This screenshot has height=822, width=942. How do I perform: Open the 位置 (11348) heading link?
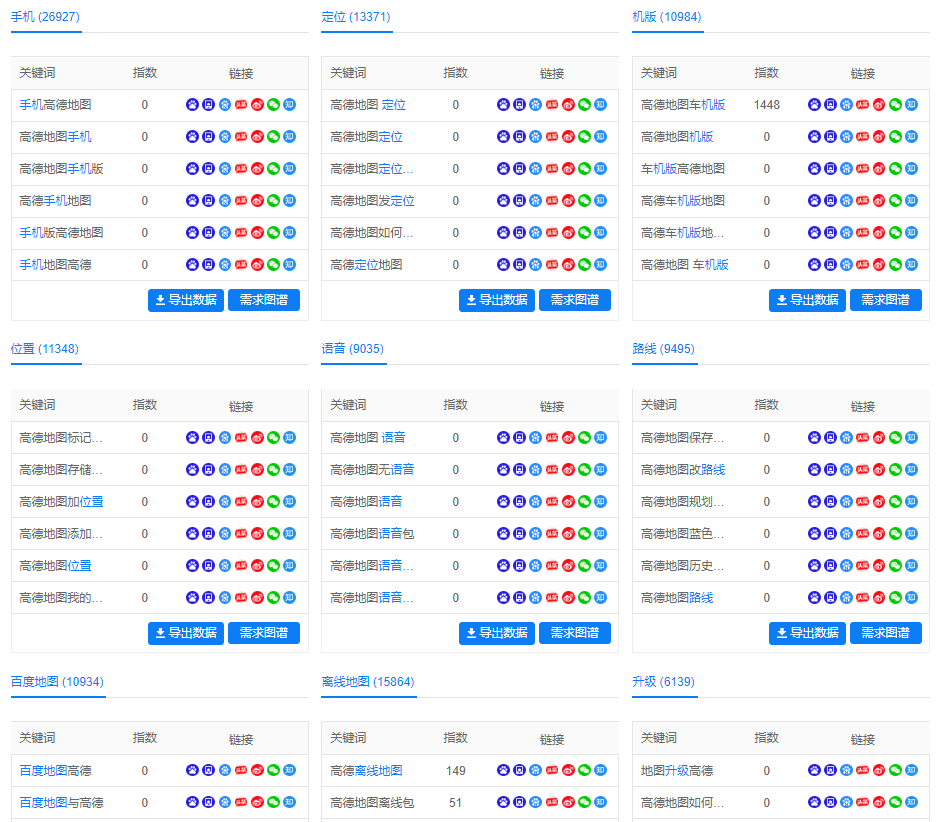pyautogui.click(x=45, y=349)
